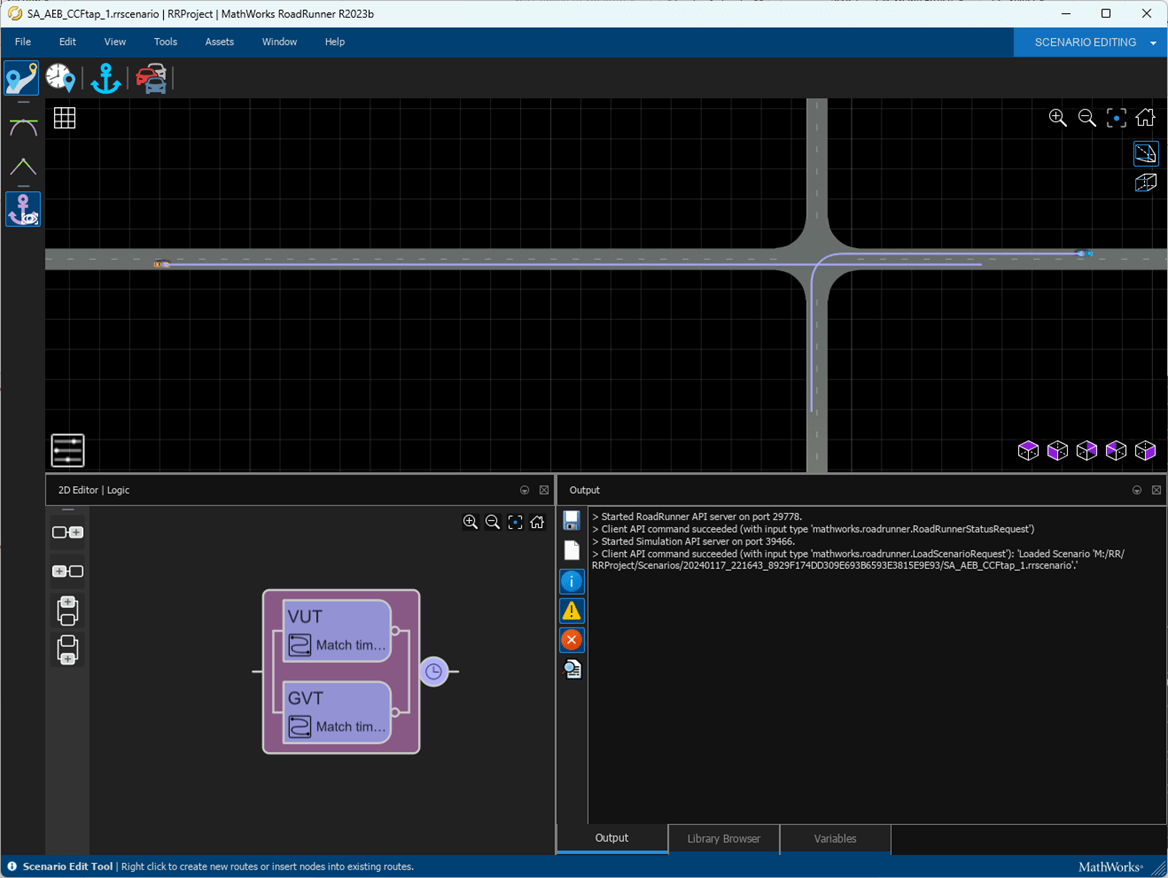
Task: Click the save output log icon
Action: 572,520
